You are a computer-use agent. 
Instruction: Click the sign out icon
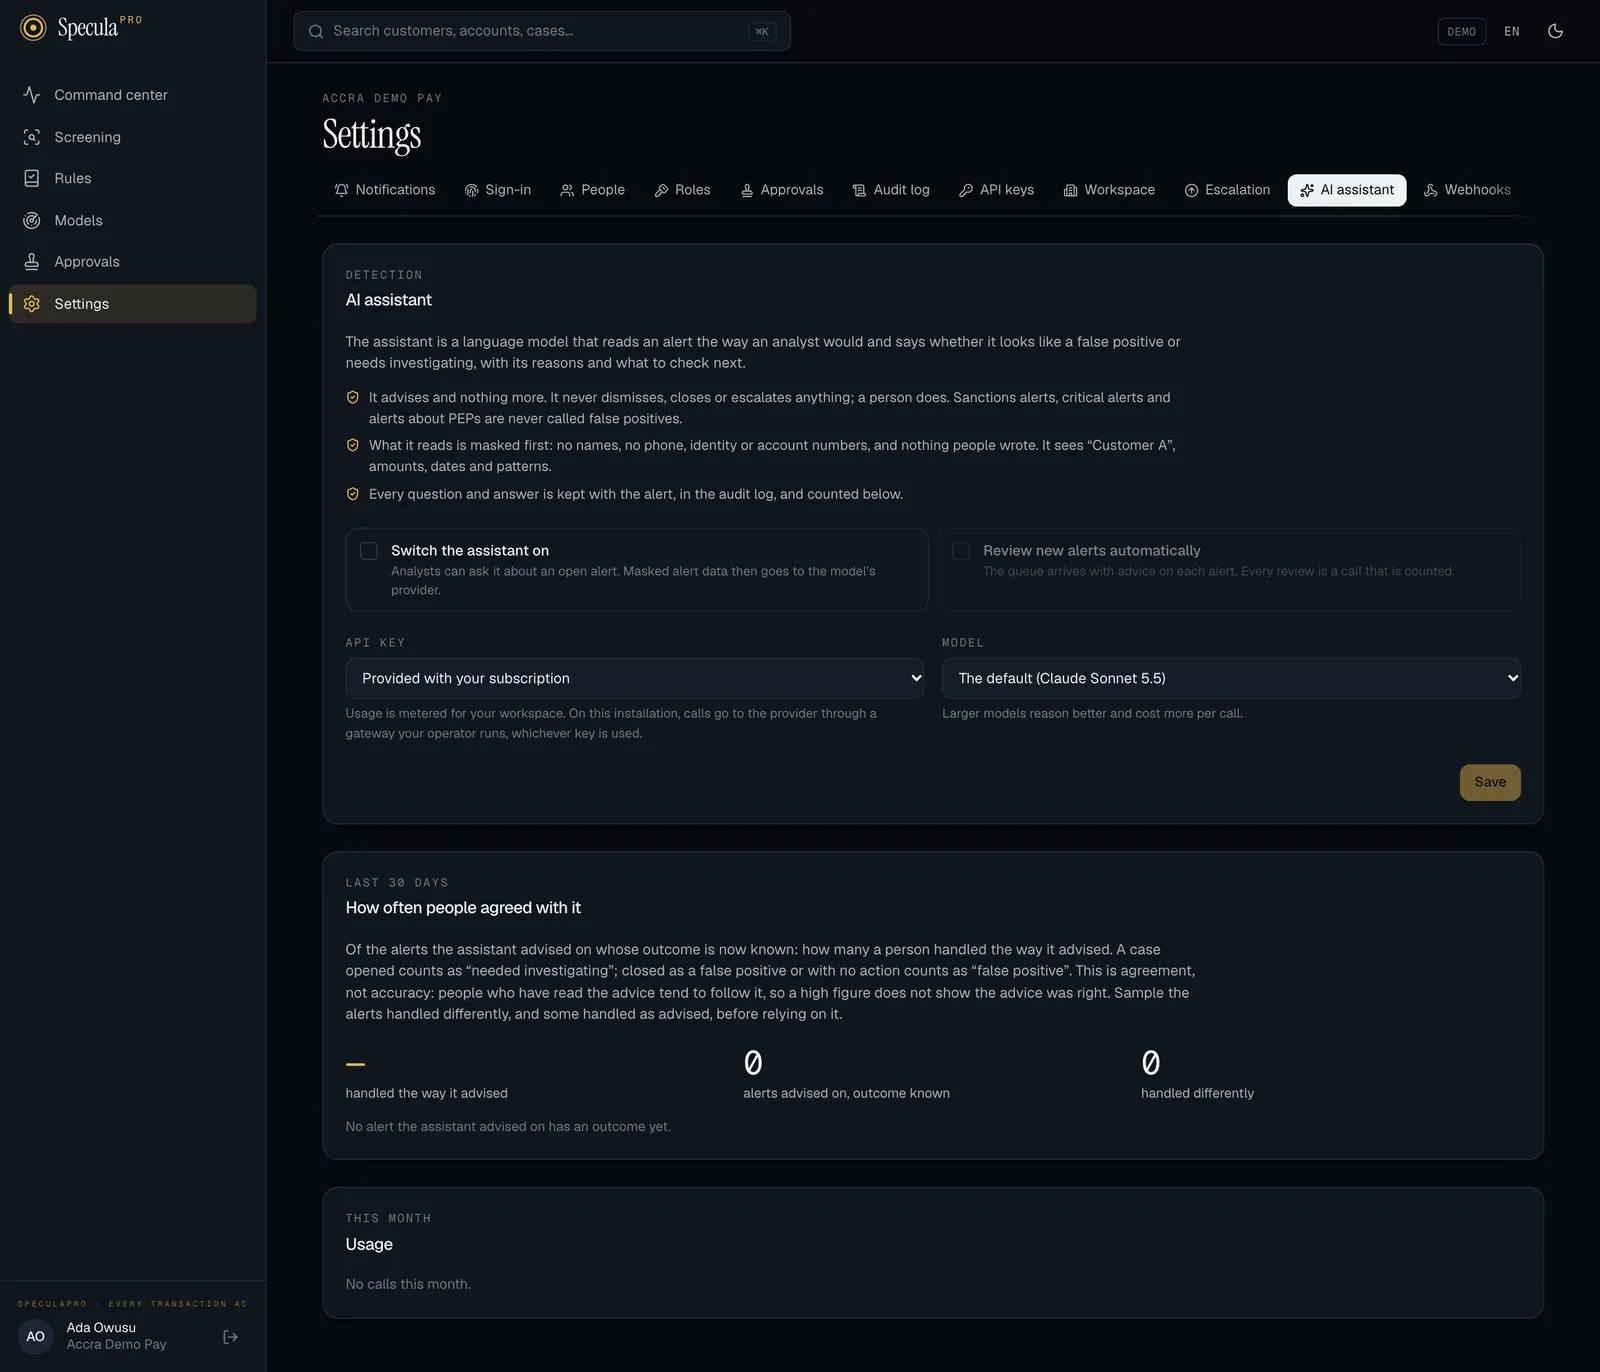pyautogui.click(x=230, y=1337)
